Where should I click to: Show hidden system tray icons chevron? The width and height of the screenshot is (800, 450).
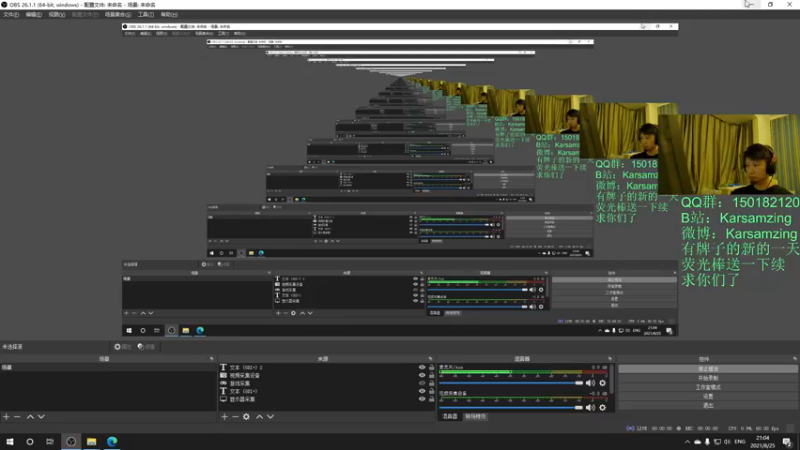coord(687,442)
